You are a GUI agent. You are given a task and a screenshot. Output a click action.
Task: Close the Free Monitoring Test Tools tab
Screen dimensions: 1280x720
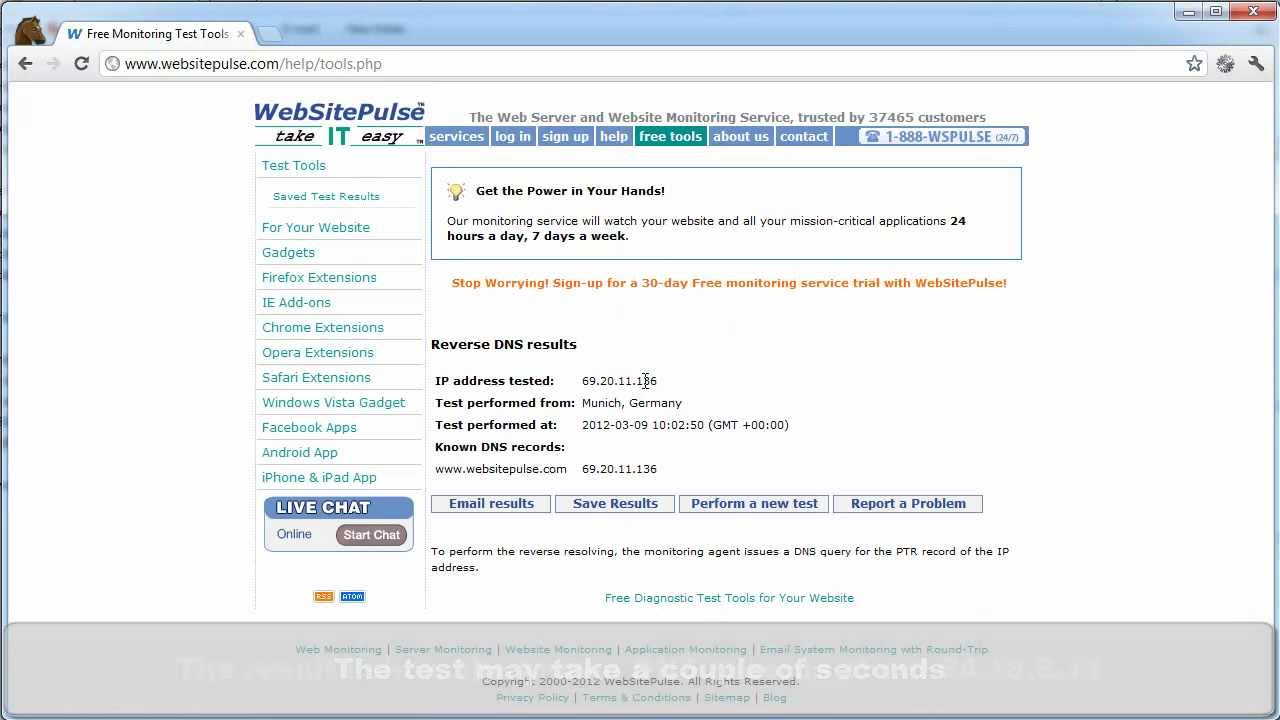[x=240, y=34]
